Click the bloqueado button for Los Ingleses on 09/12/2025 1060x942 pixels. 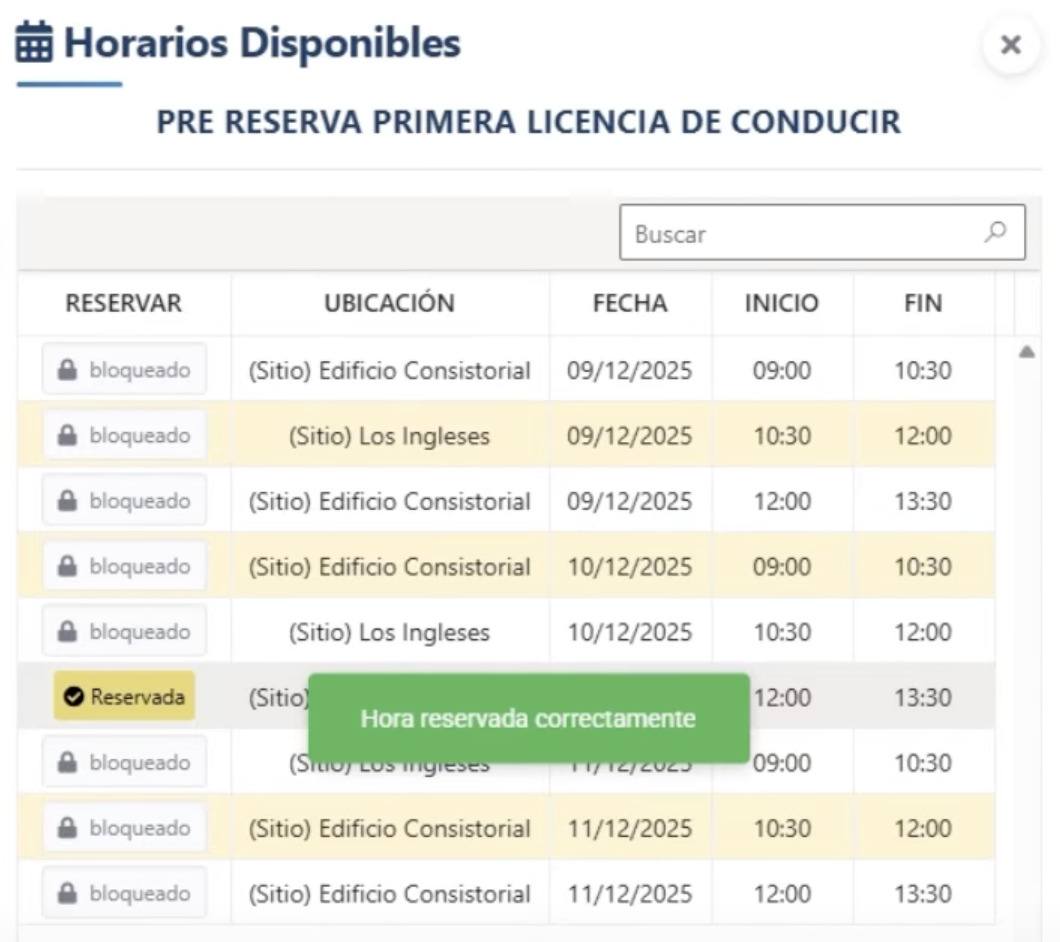(123, 435)
